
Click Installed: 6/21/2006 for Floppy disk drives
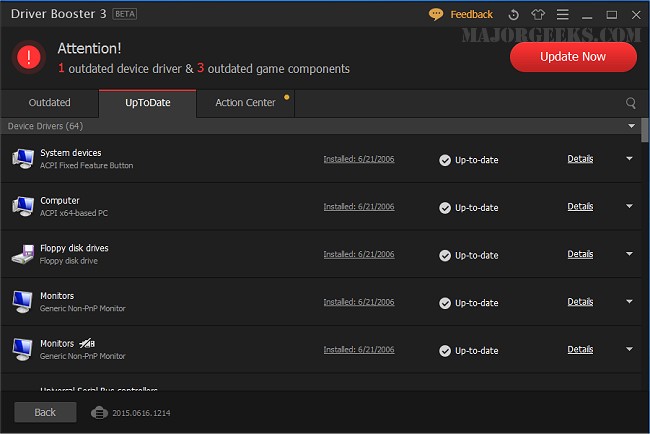click(359, 255)
